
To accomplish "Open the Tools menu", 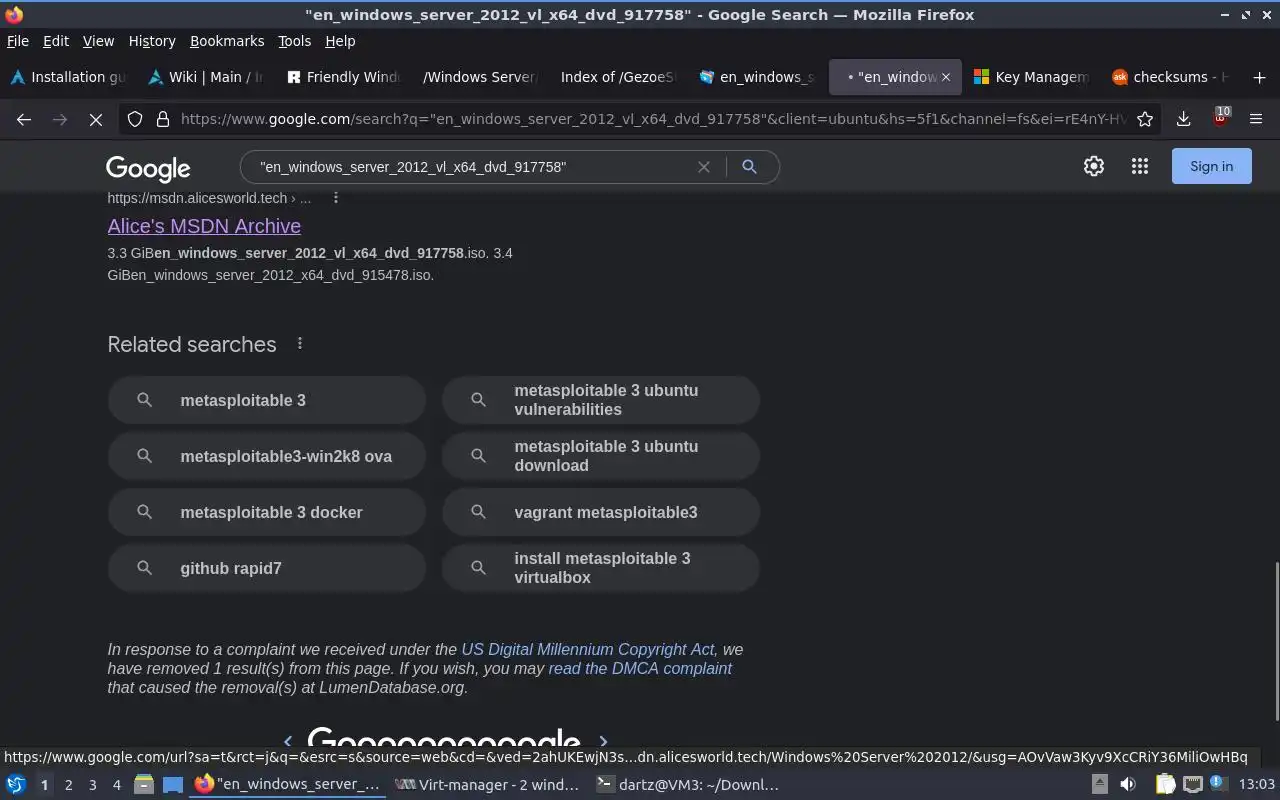I will (x=295, y=41).
